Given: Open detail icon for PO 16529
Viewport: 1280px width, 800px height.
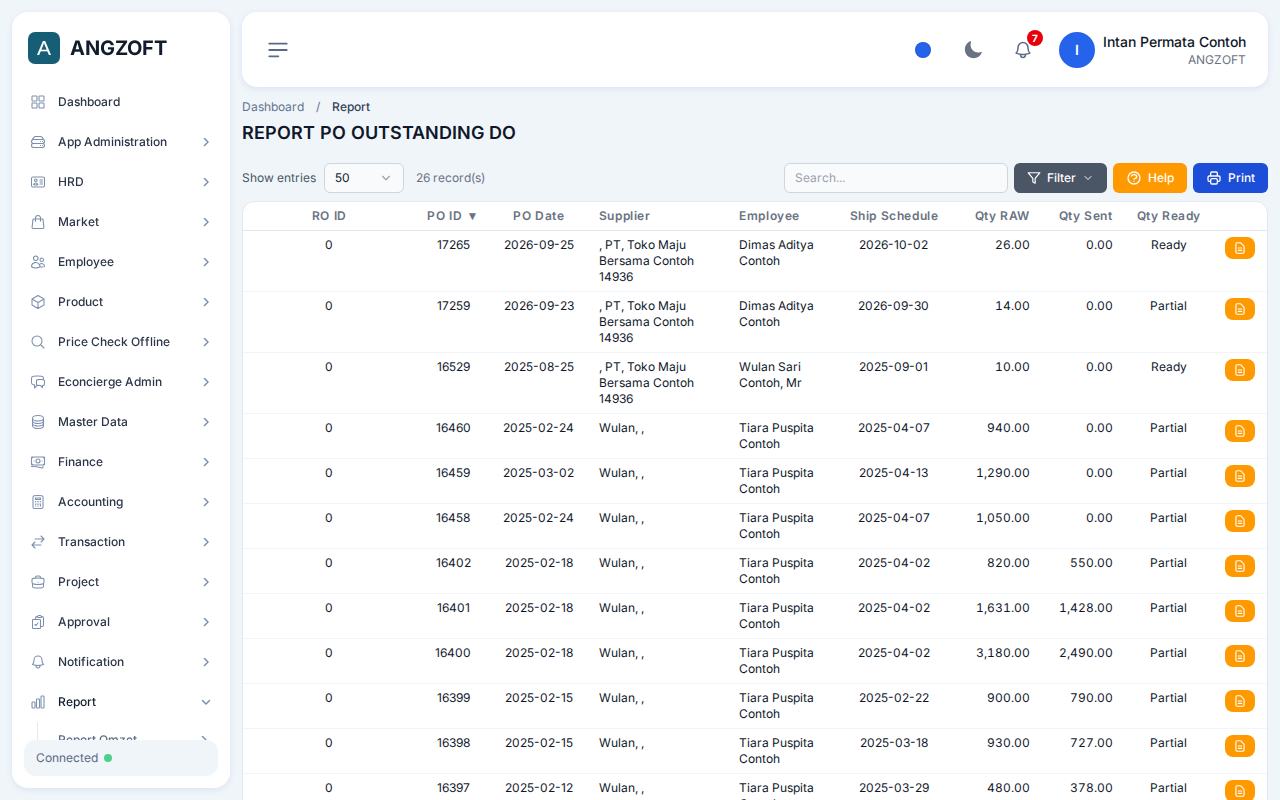Looking at the screenshot, I should coord(1240,370).
